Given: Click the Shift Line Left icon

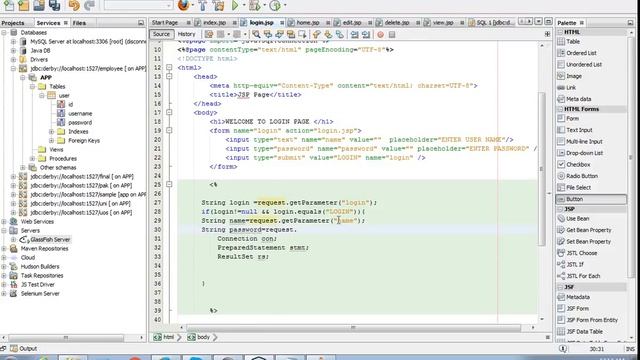Looking at the screenshot, I should [354, 34].
